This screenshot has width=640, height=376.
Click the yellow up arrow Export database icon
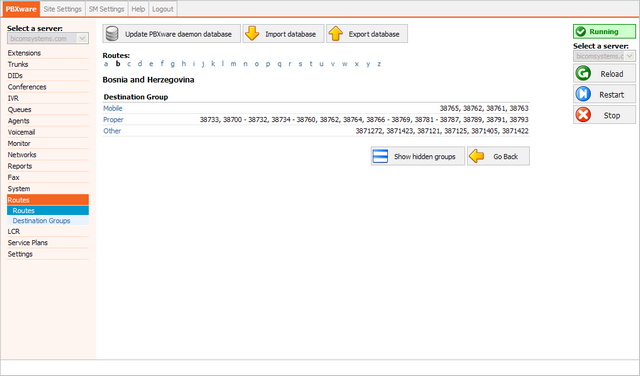(336, 33)
